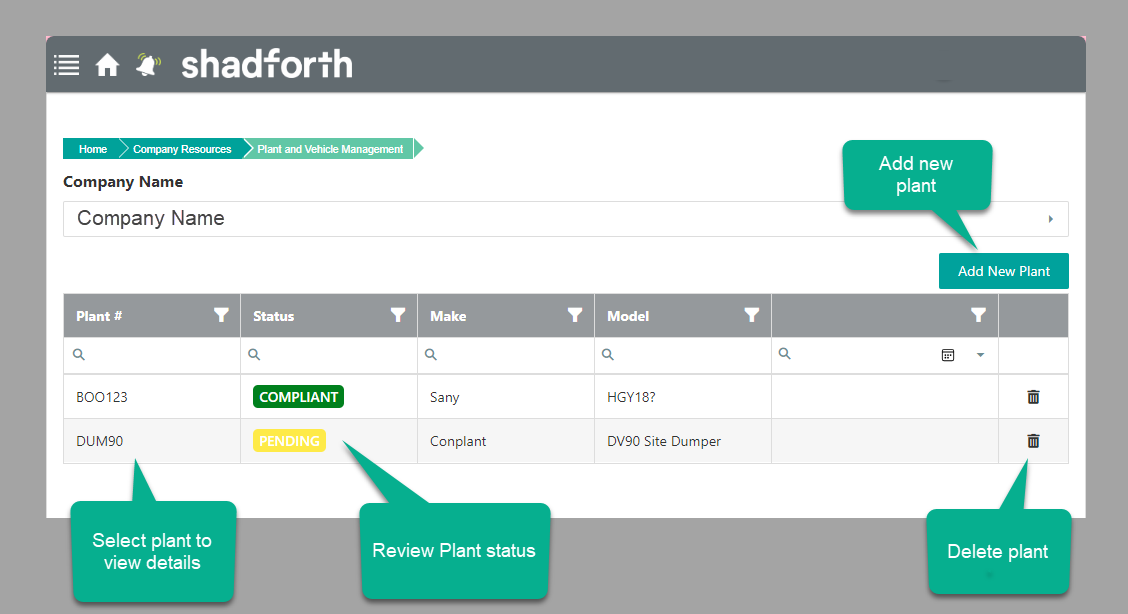The width and height of the screenshot is (1128, 614).
Task: Click the shadforth logo
Action: pyautogui.click(x=267, y=65)
